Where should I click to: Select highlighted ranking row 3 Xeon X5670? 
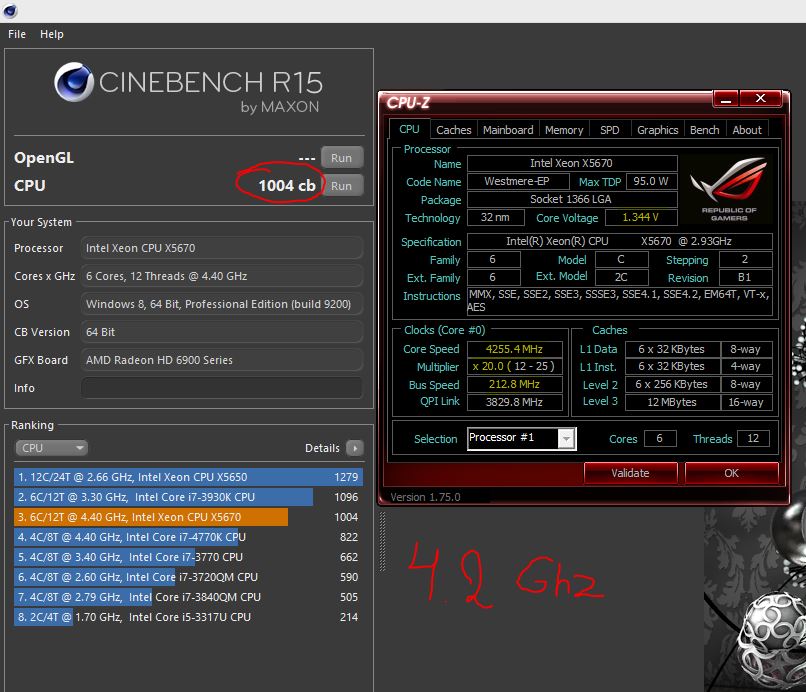(188, 517)
